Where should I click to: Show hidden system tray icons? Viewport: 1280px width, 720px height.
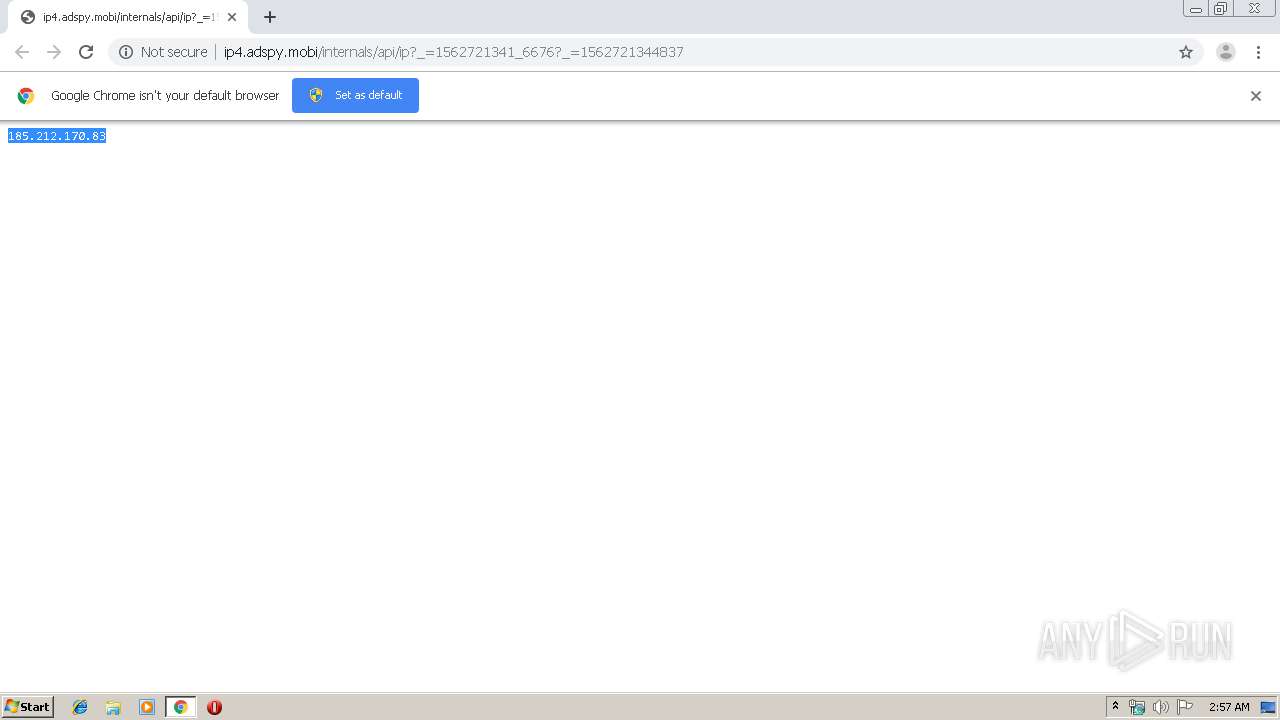click(x=1115, y=707)
